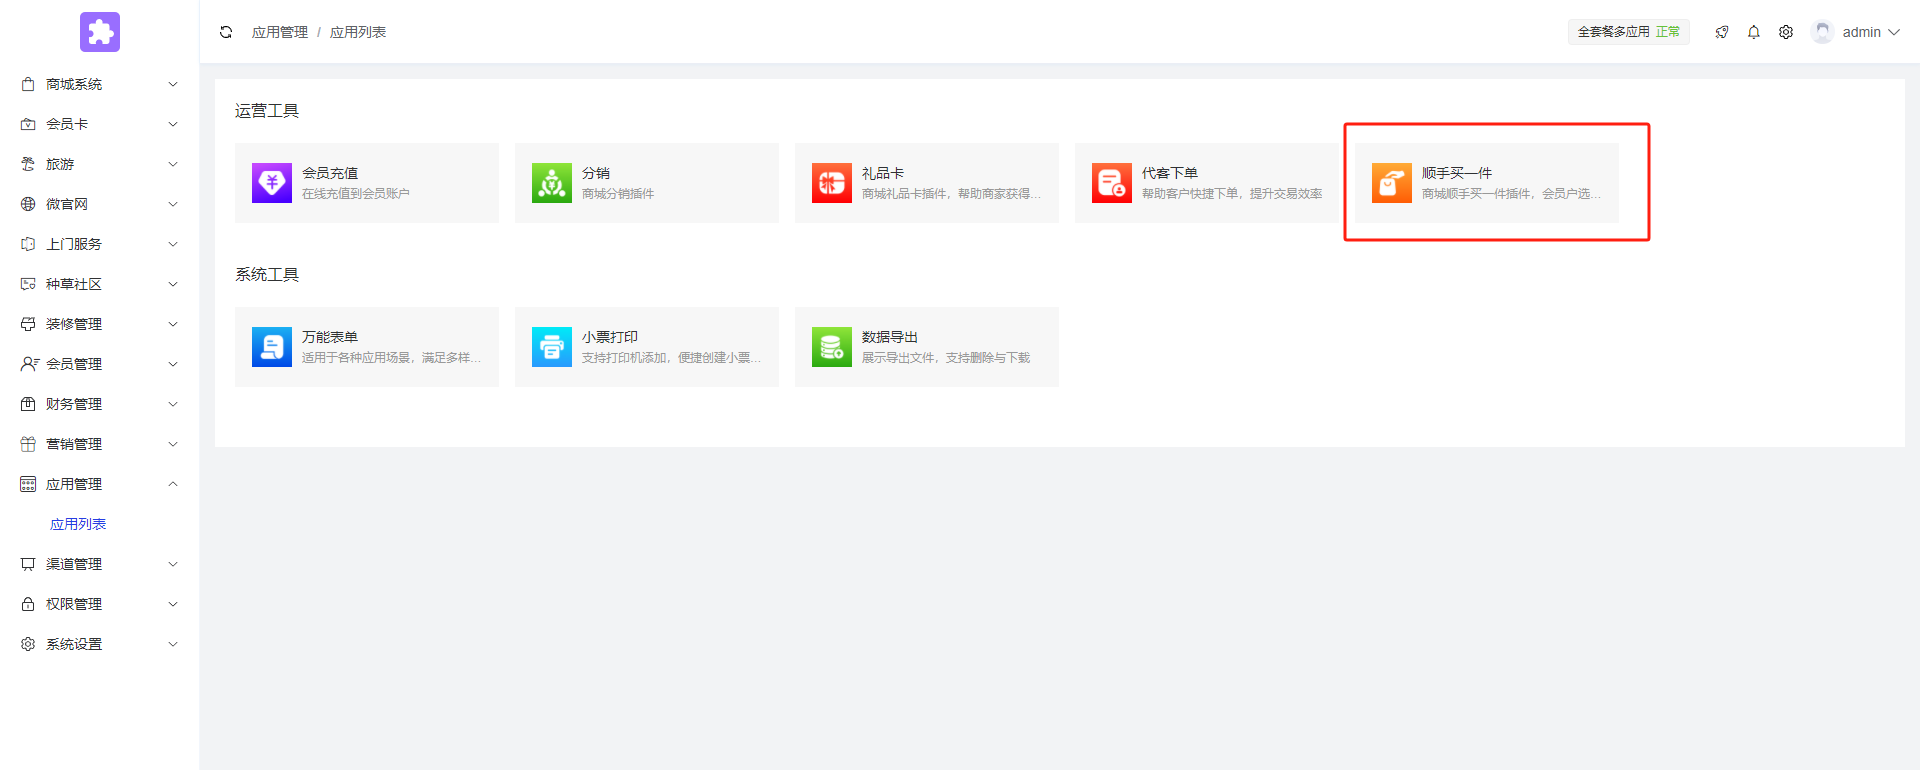This screenshot has width=1920, height=770.
Task: Open the notification bell
Action: click(x=1754, y=32)
